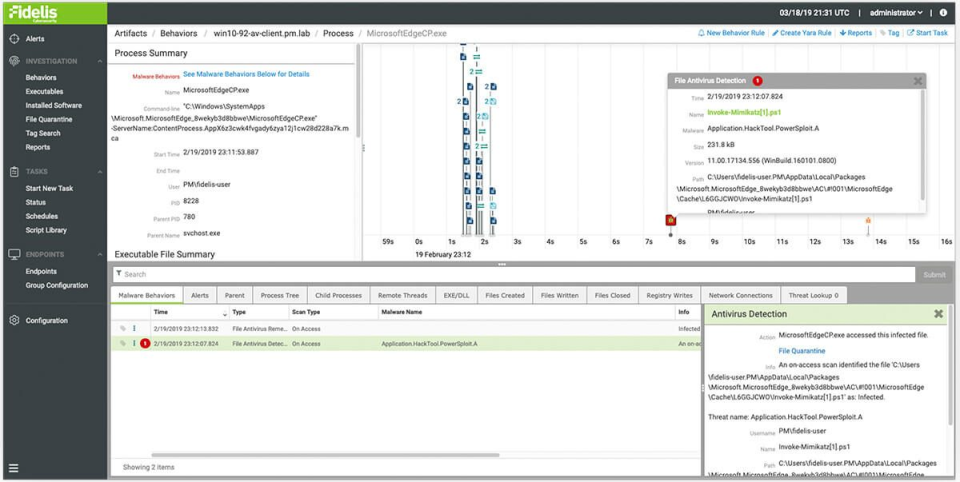Click the red antivirus detection timeline marker
Image resolution: width=960 pixels, height=482 pixels.
click(x=670, y=220)
